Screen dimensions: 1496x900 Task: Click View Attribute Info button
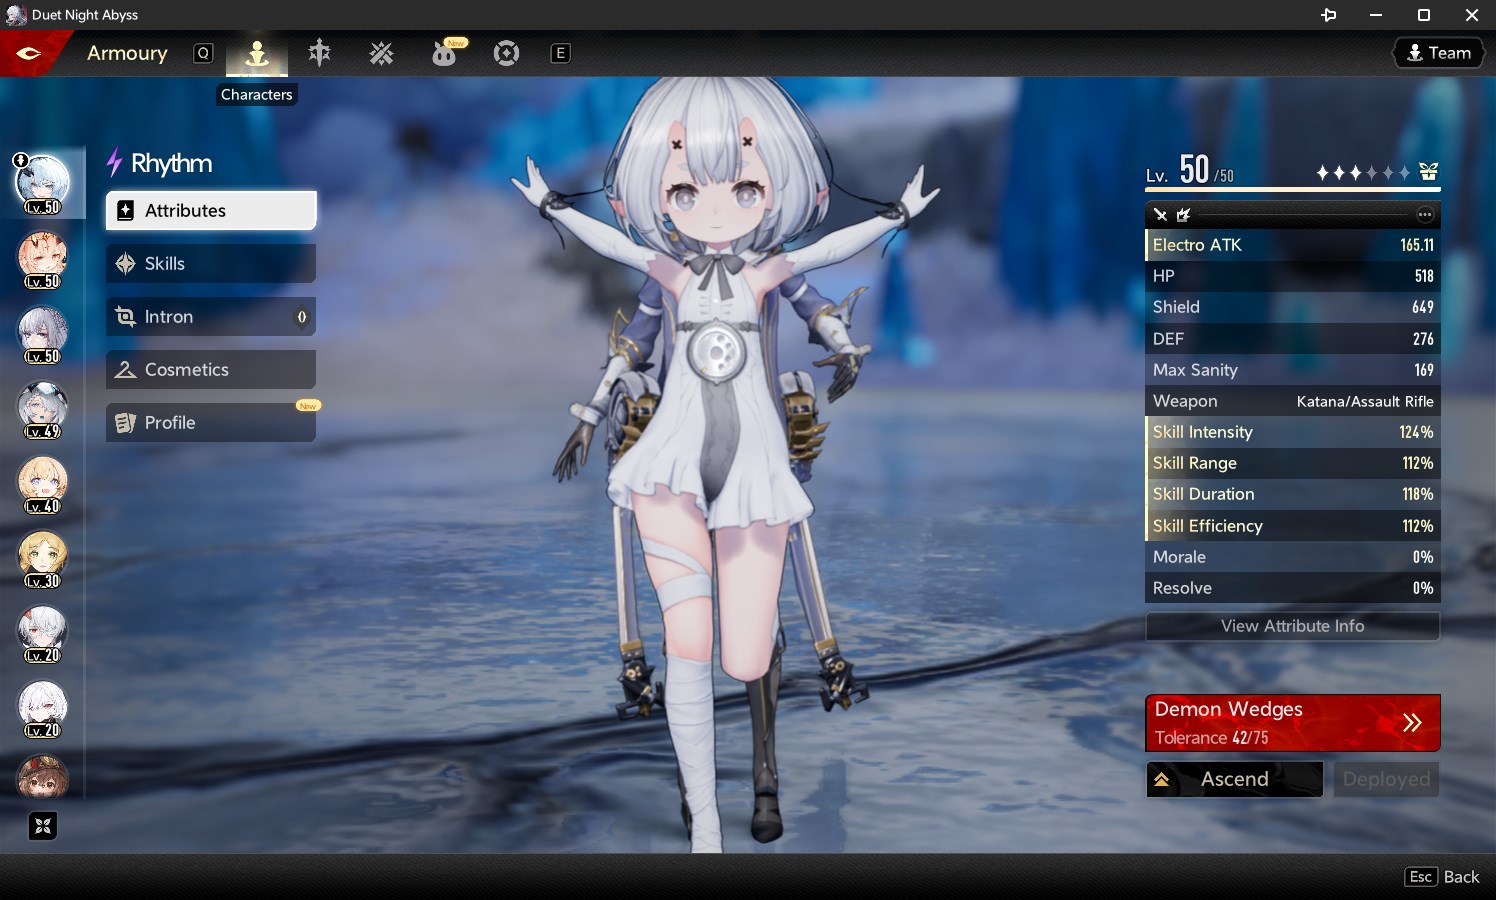pos(1293,626)
